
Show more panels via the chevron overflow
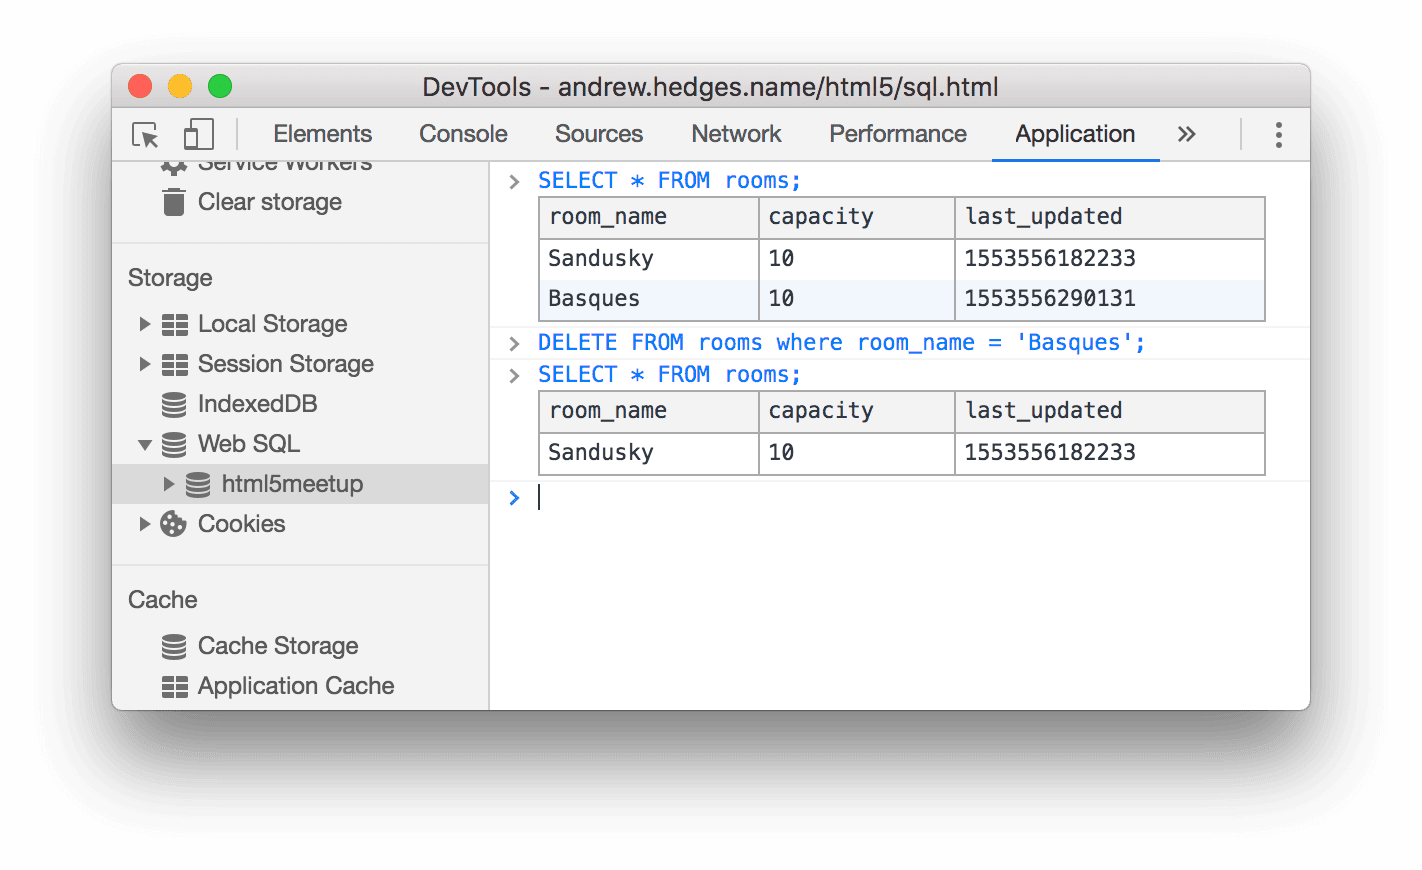[1186, 133]
